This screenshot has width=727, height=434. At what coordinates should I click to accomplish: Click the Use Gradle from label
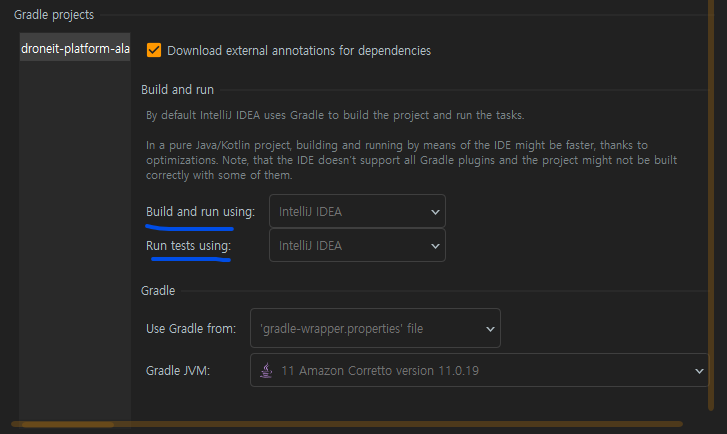click(191, 329)
